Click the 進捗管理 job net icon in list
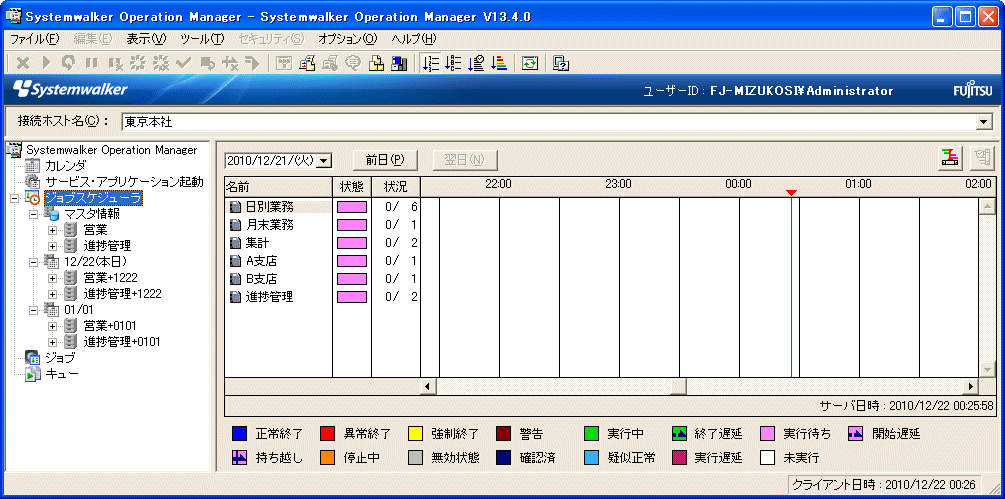This screenshot has height=499, width=1005. click(235, 297)
